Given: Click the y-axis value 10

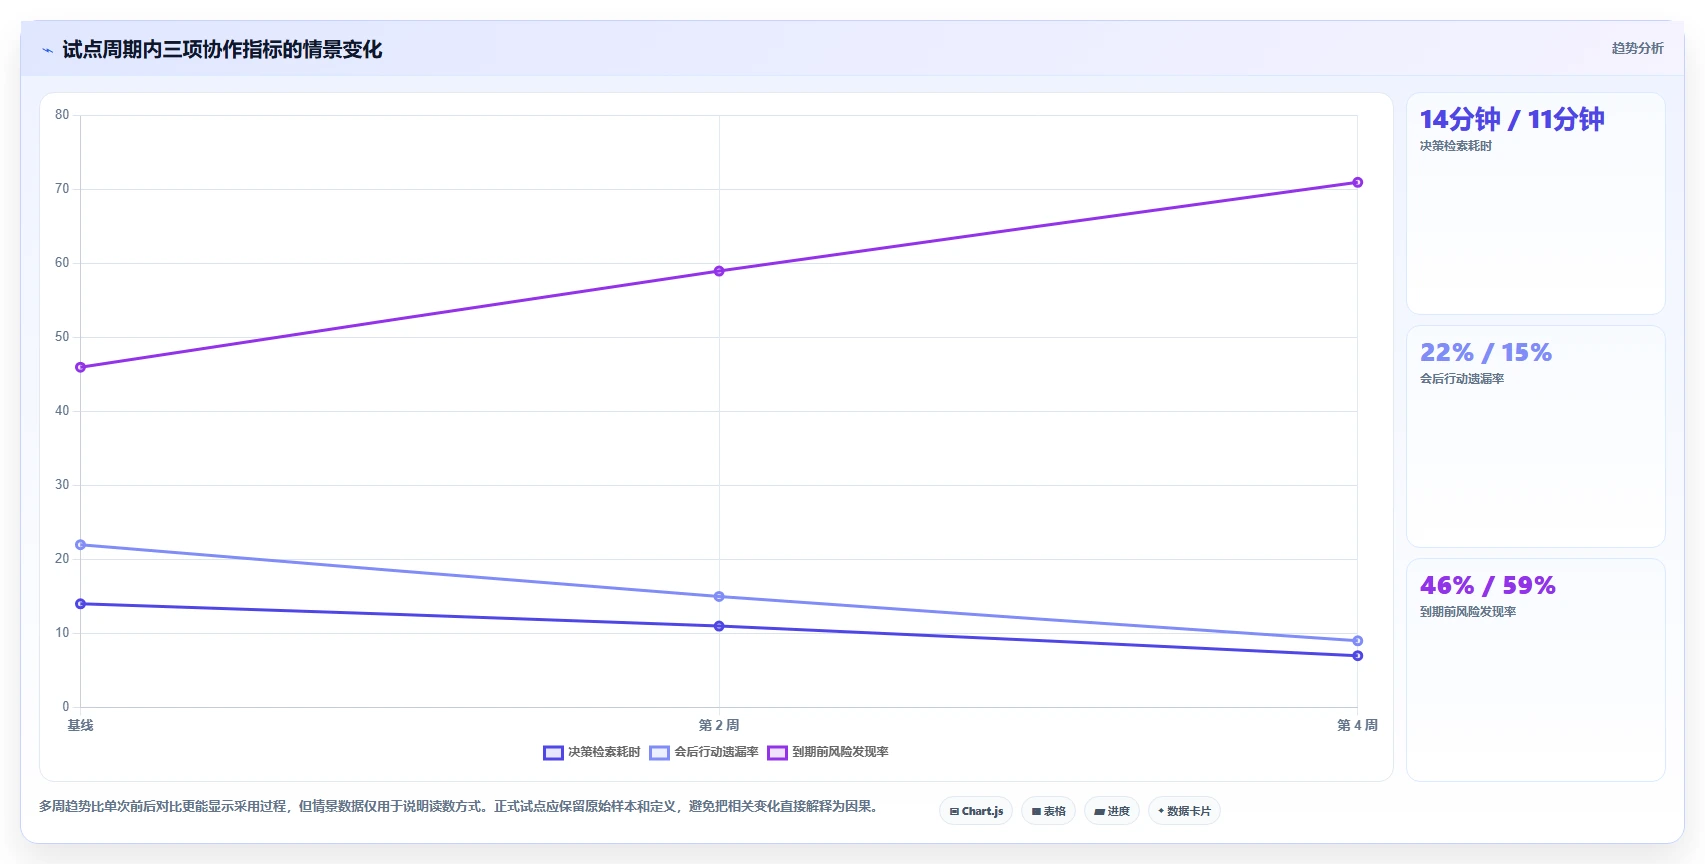Looking at the screenshot, I should click(62, 633).
